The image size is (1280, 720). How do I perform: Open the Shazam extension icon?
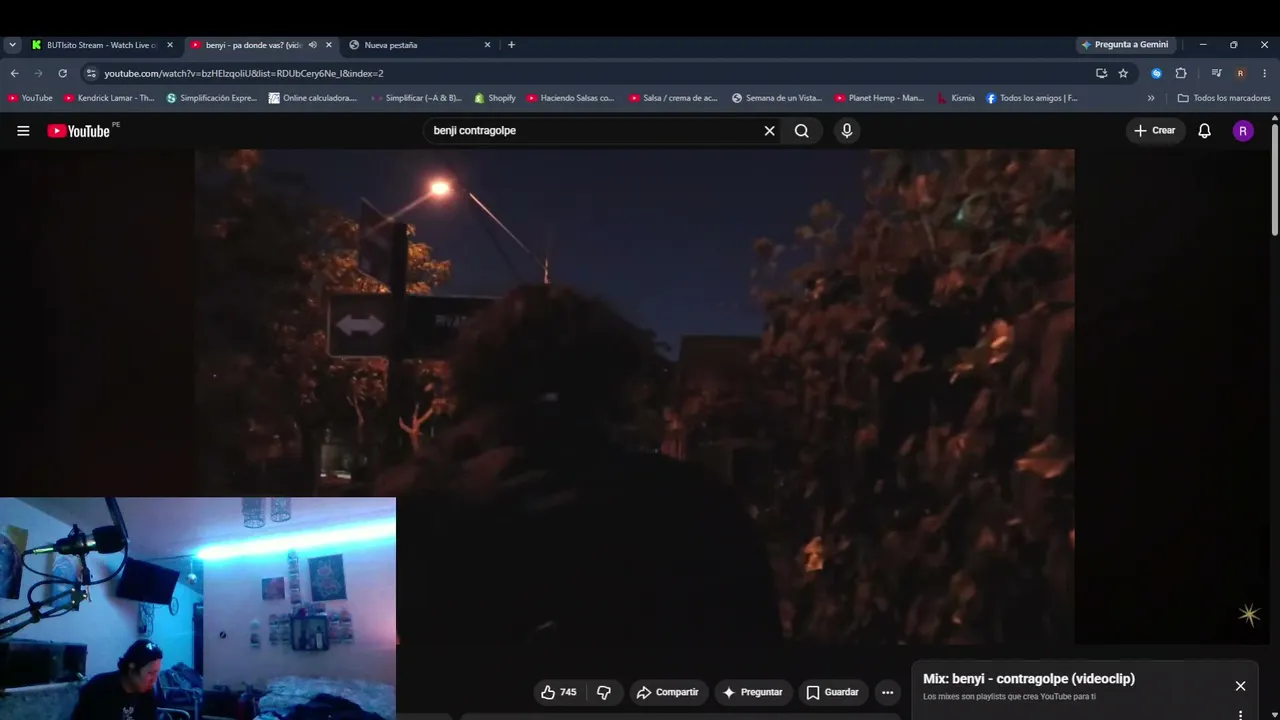1156,73
